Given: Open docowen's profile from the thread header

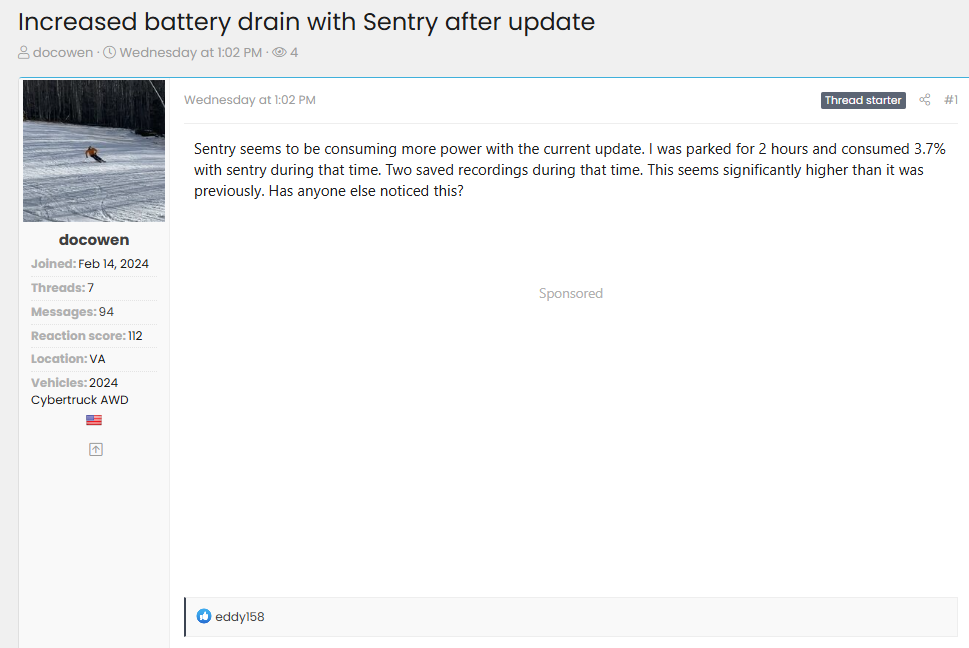Looking at the screenshot, I should pos(63,53).
